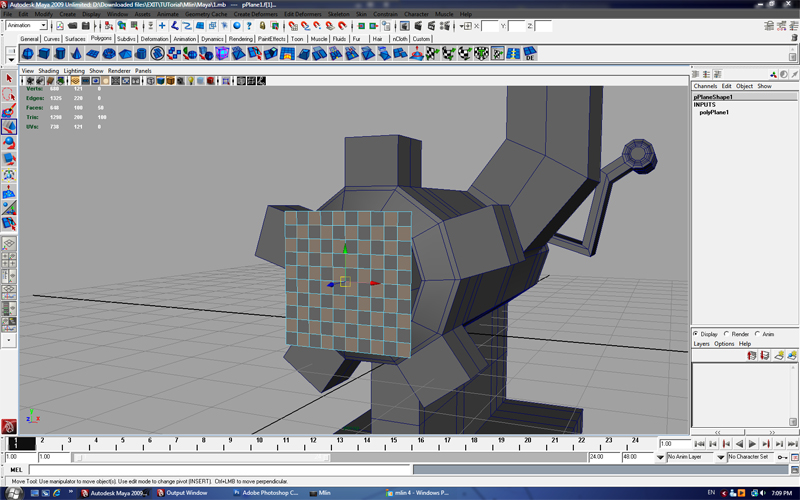The height and width of the screenshot is (500, 800).
Task: Open the Shading menu in viewport panel
Action: coord(48,71)
